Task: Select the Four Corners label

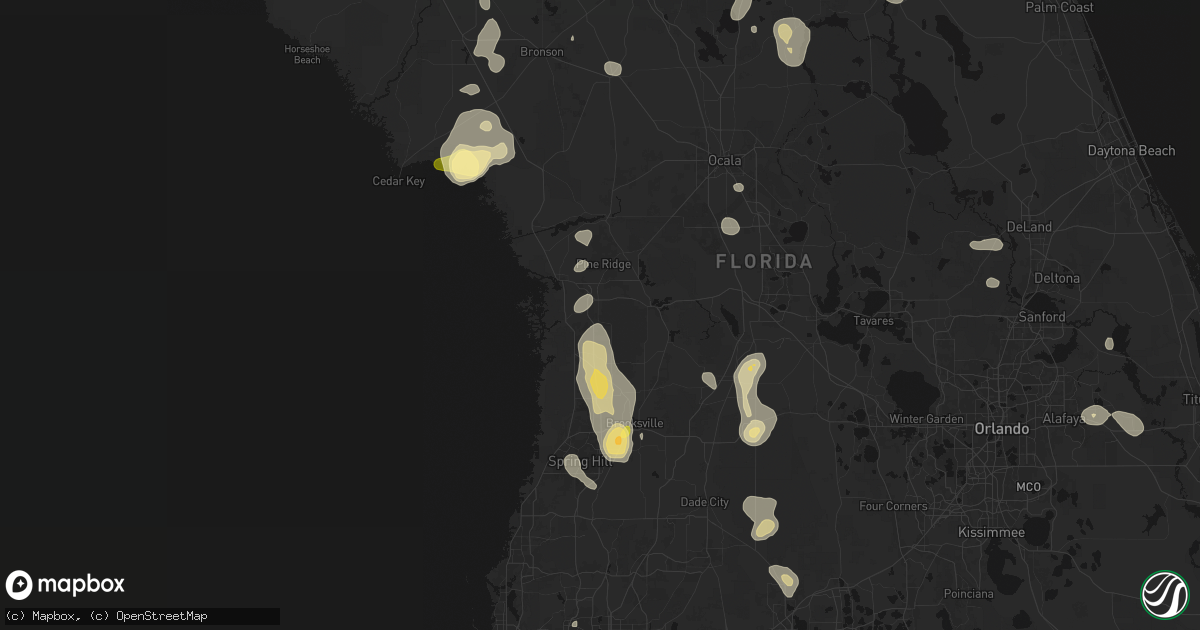Action: (893, 506)
